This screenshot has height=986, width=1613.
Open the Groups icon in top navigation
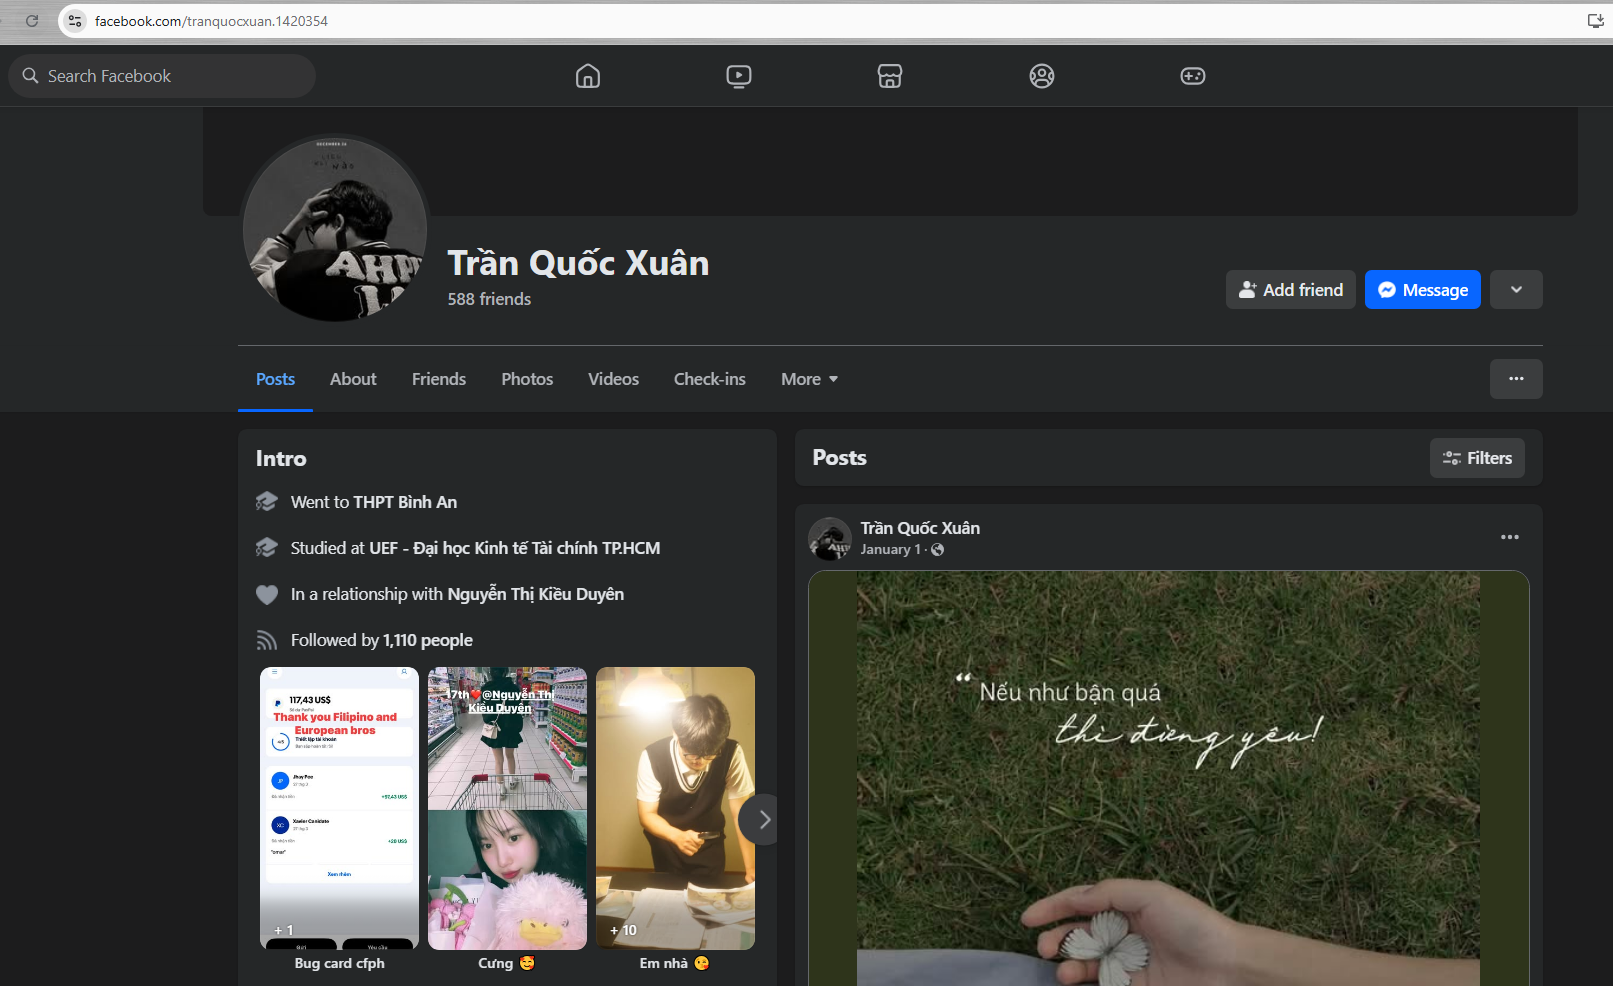click(1042, 76)
